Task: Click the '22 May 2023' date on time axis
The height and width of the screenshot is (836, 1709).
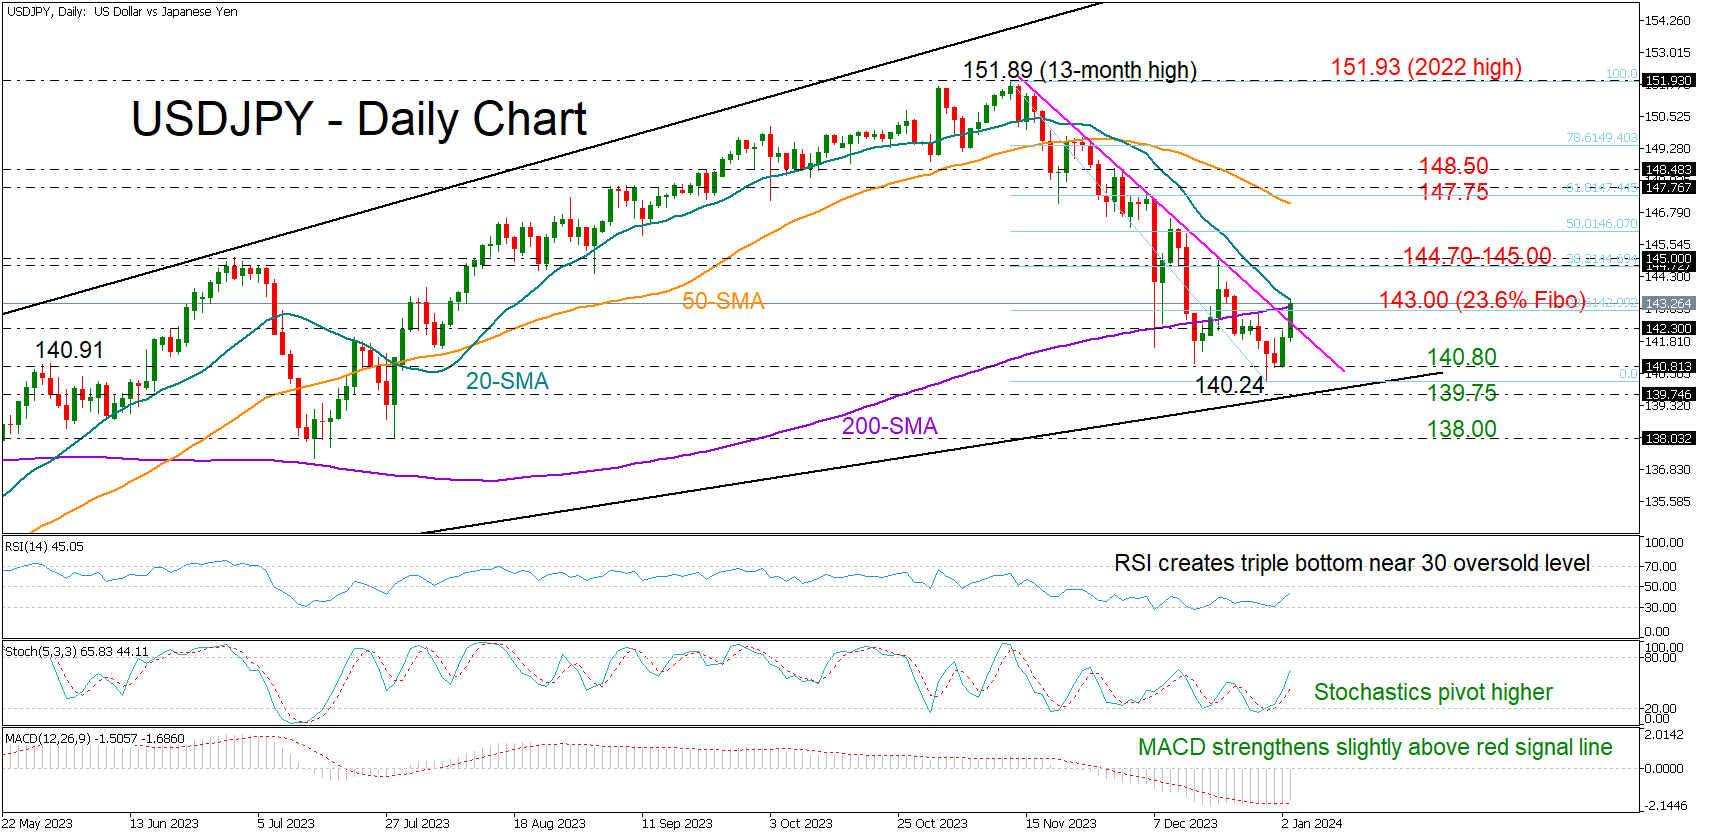Action: pyautogui.click(x=38, y=824)
